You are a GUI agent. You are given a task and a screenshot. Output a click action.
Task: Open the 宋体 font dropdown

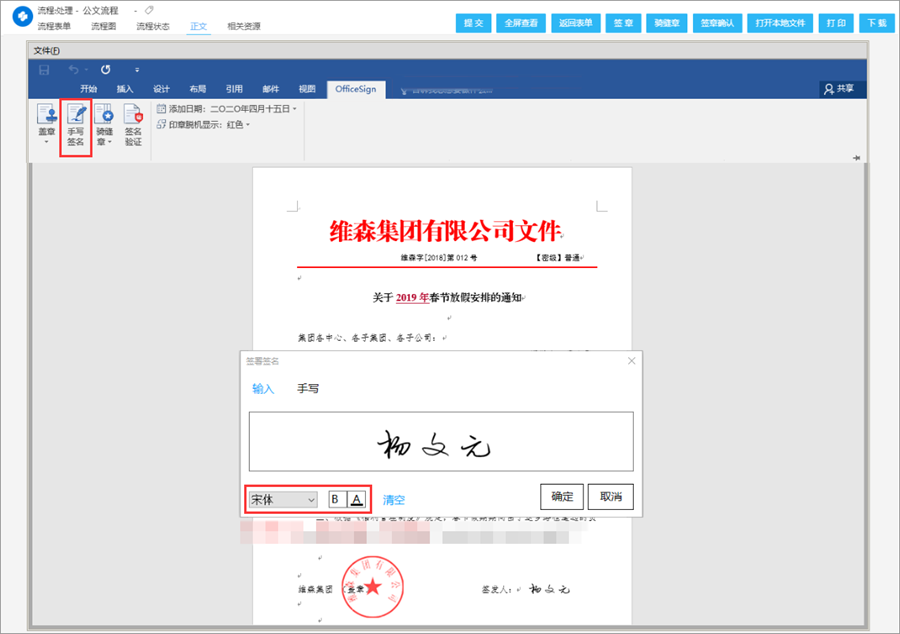(x=283, y=499)
